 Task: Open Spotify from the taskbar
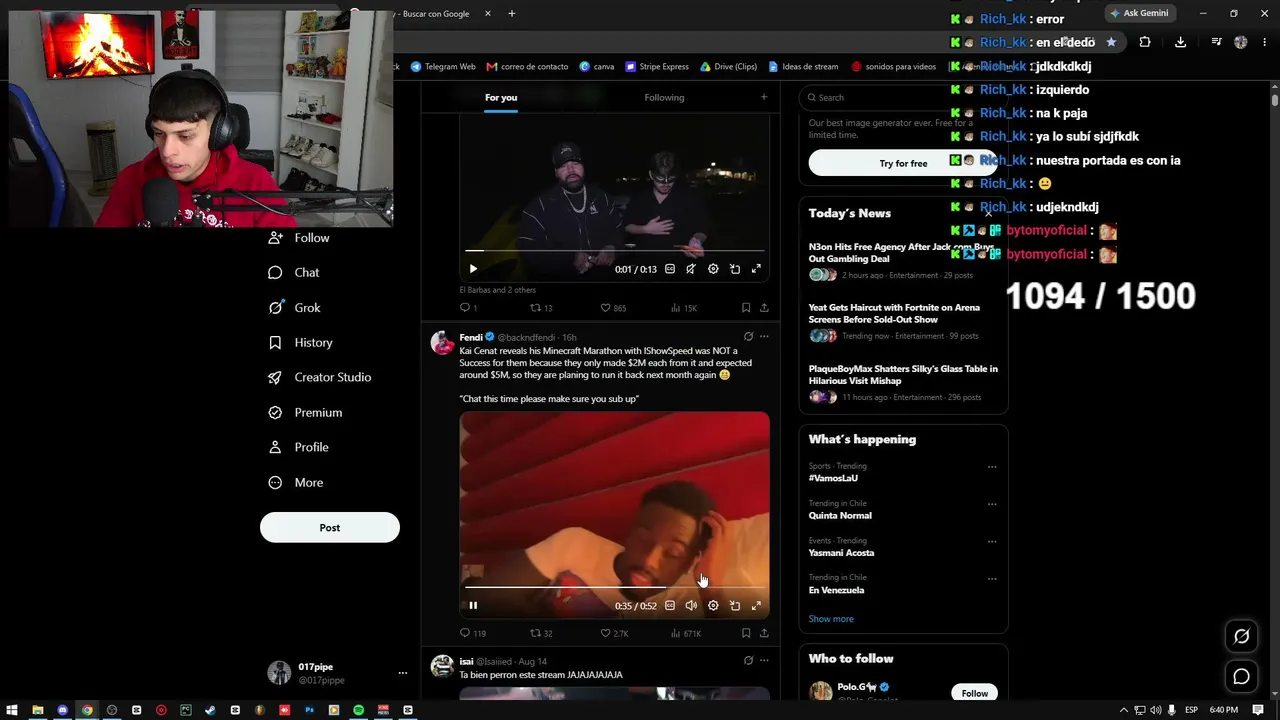coord(358,710)
